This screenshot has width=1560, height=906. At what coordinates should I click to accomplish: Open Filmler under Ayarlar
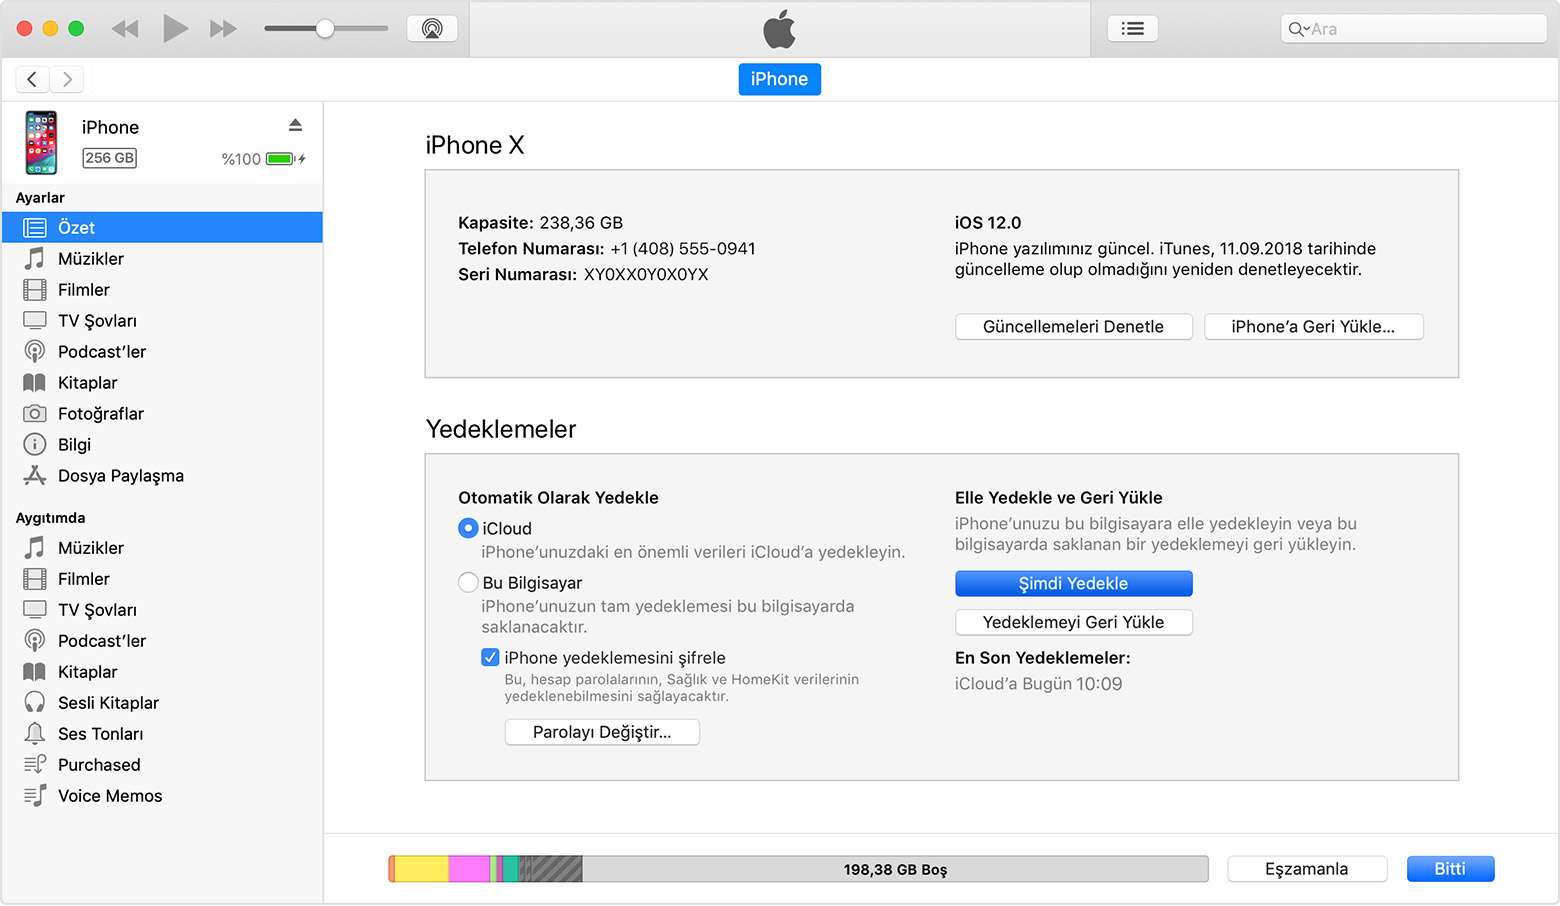click(x=162, y=289)
